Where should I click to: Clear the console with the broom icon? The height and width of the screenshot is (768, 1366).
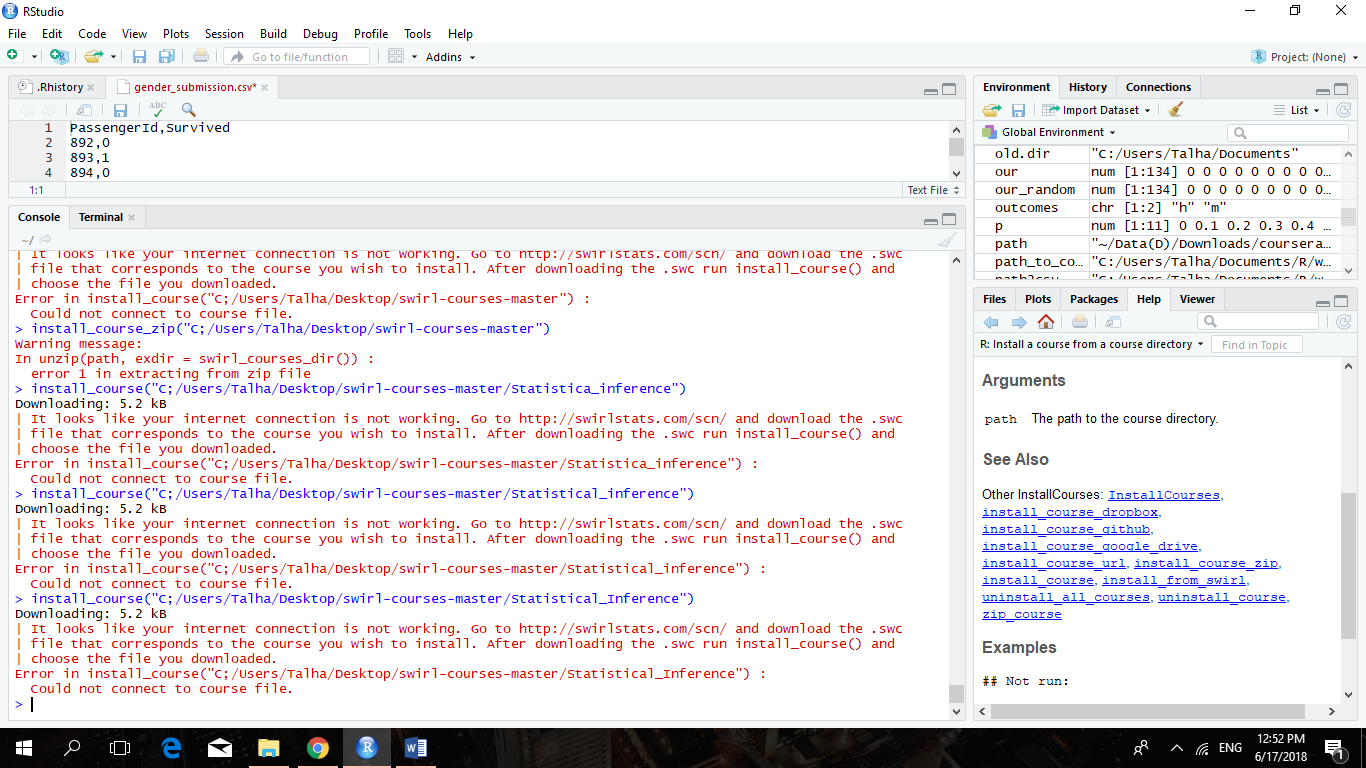[946, 239]
